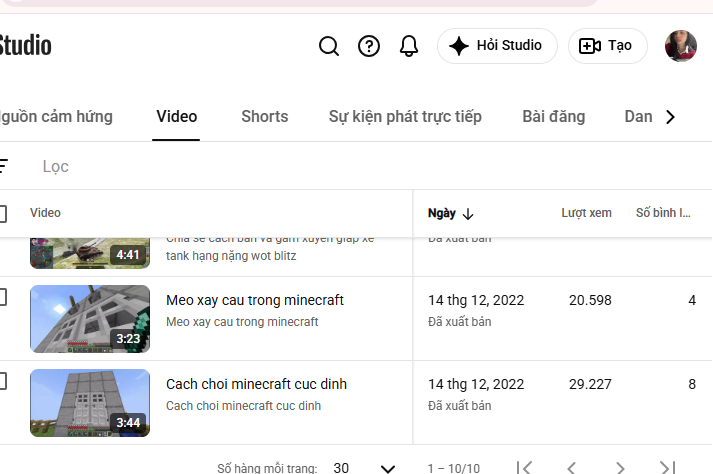Switch to the partially shown Dan tab
This screenshot has width=713, height=474.
[x=638, y=116]
